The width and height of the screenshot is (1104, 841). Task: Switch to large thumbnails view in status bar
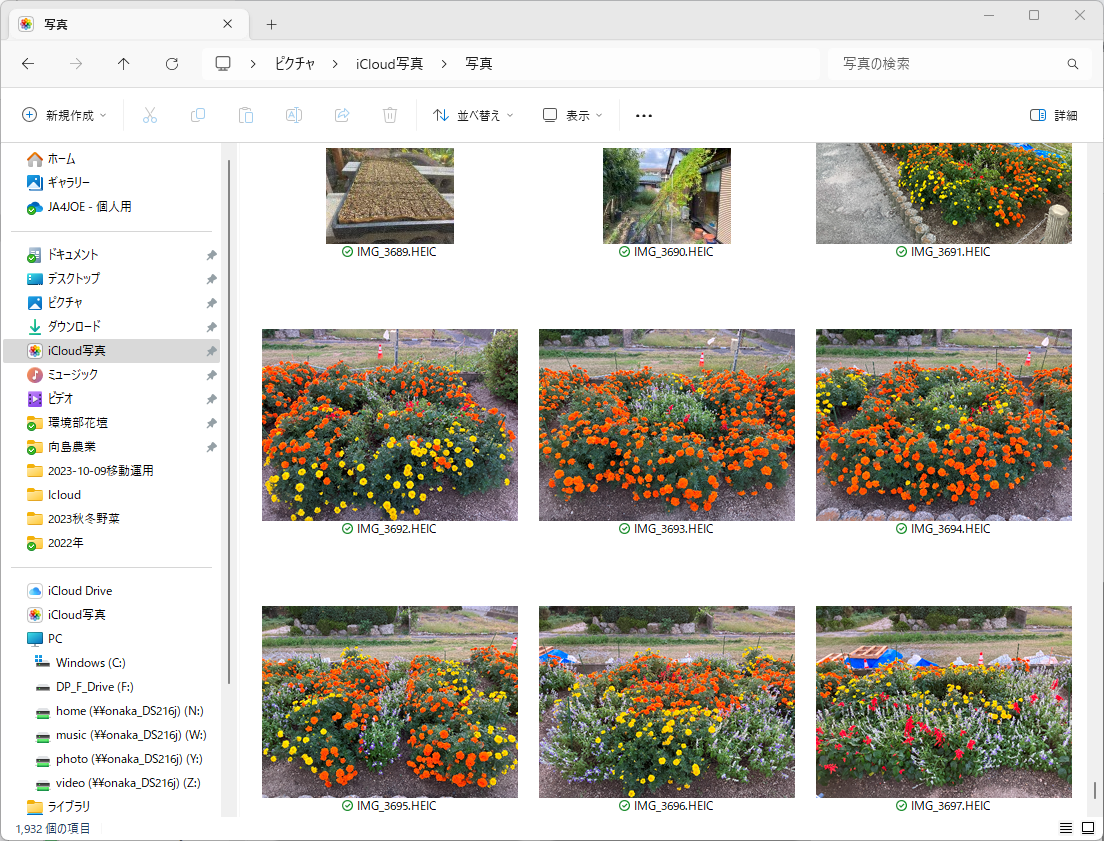coord(1087,828)
